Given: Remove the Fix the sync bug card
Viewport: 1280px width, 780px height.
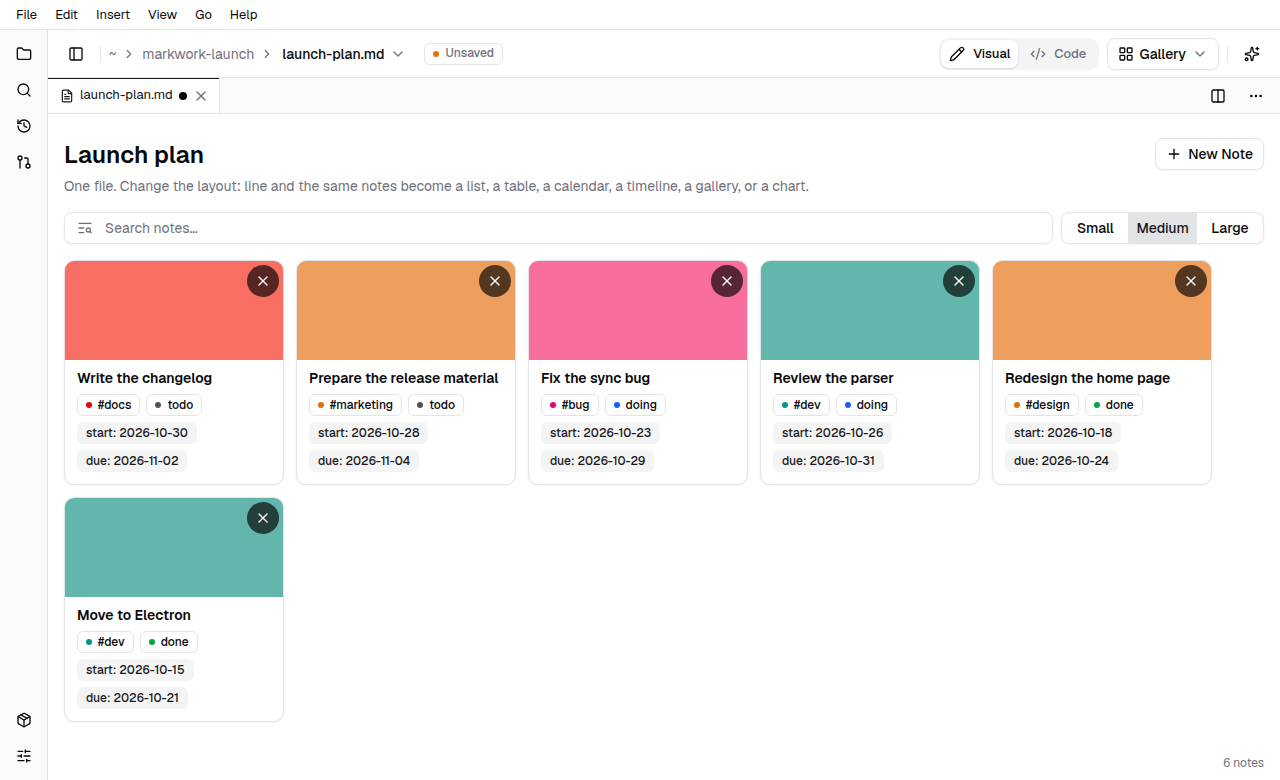Looking at the screenshot, I should click(727, 282).
